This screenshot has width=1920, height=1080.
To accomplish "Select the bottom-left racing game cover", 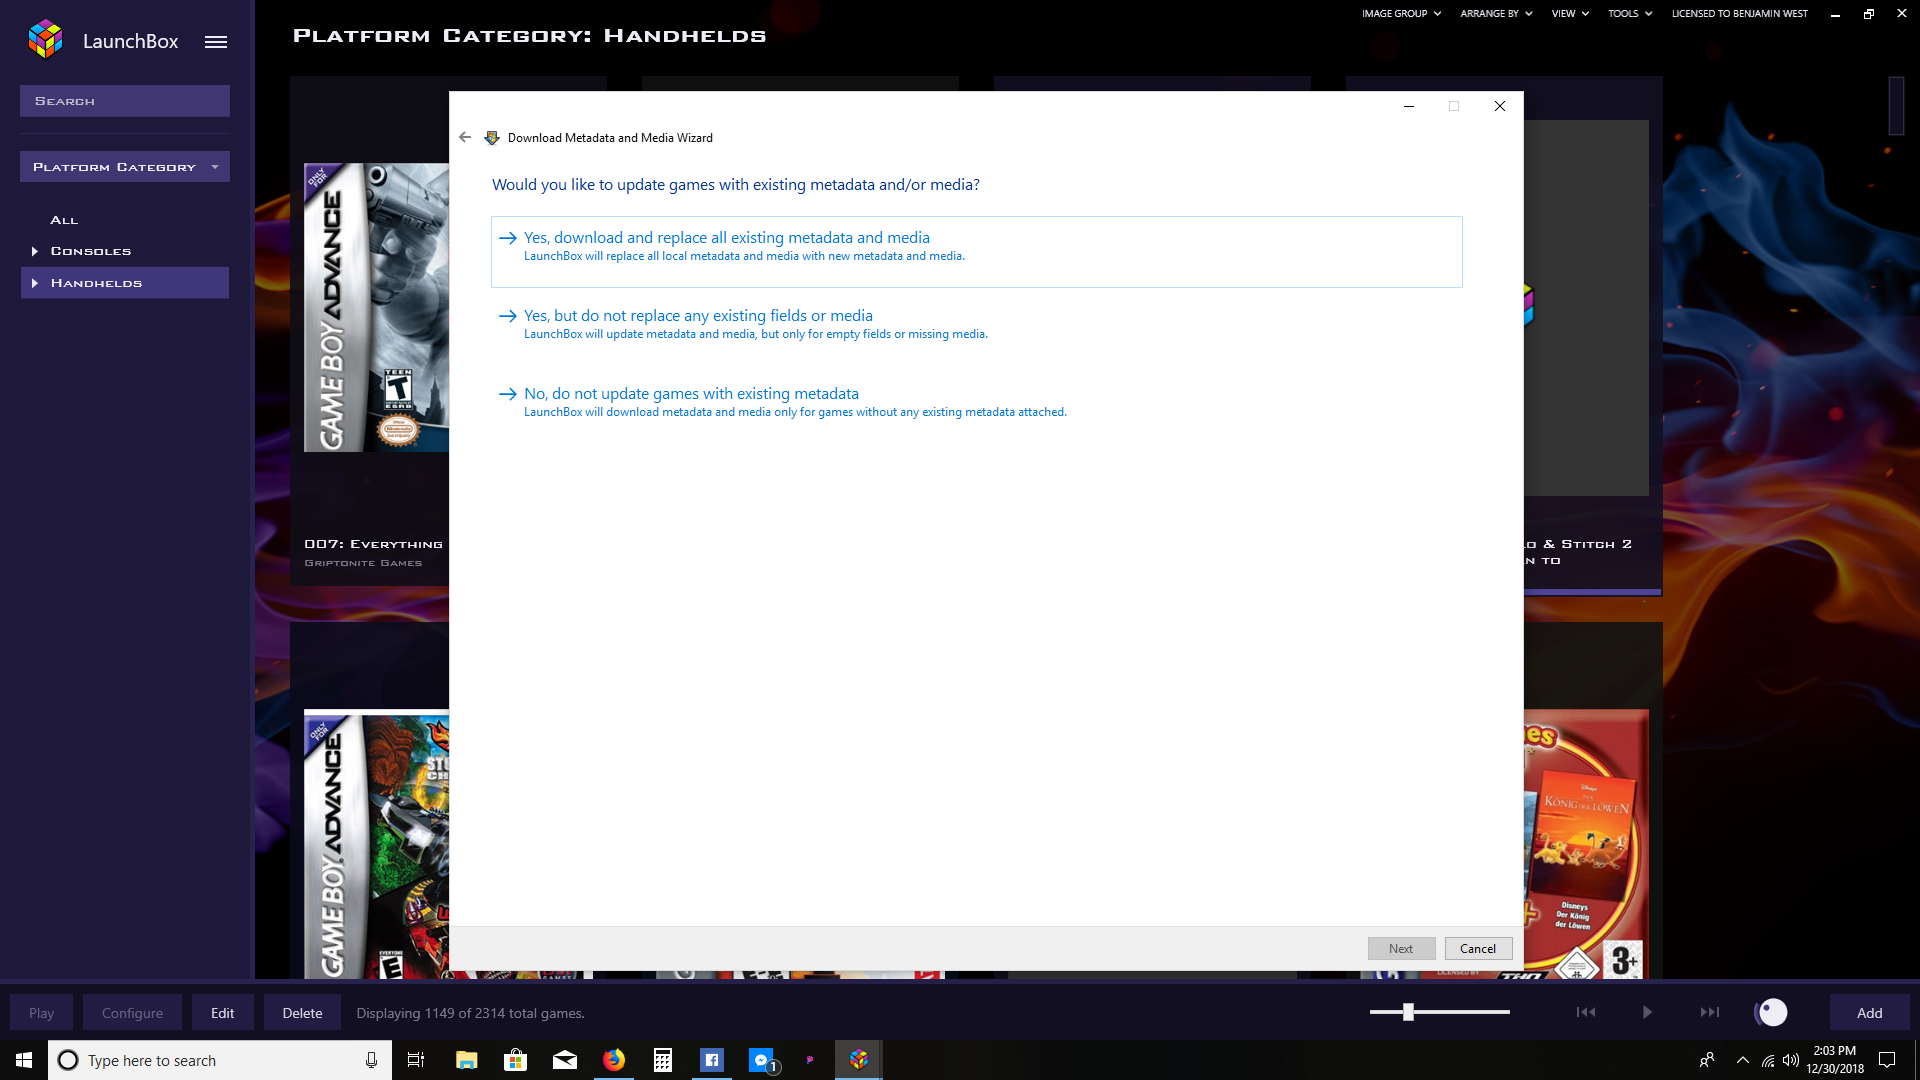I will coord(376,846).
